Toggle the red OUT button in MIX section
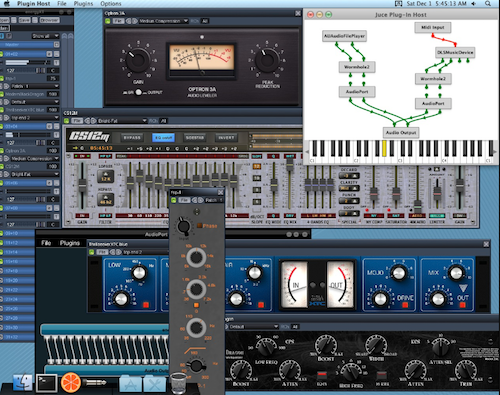500x395 pixels. tap(462, 305)
